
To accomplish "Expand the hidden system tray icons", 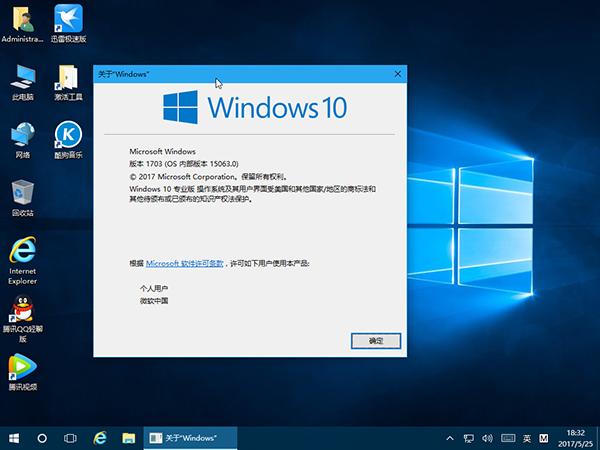I will coord(452,438).
